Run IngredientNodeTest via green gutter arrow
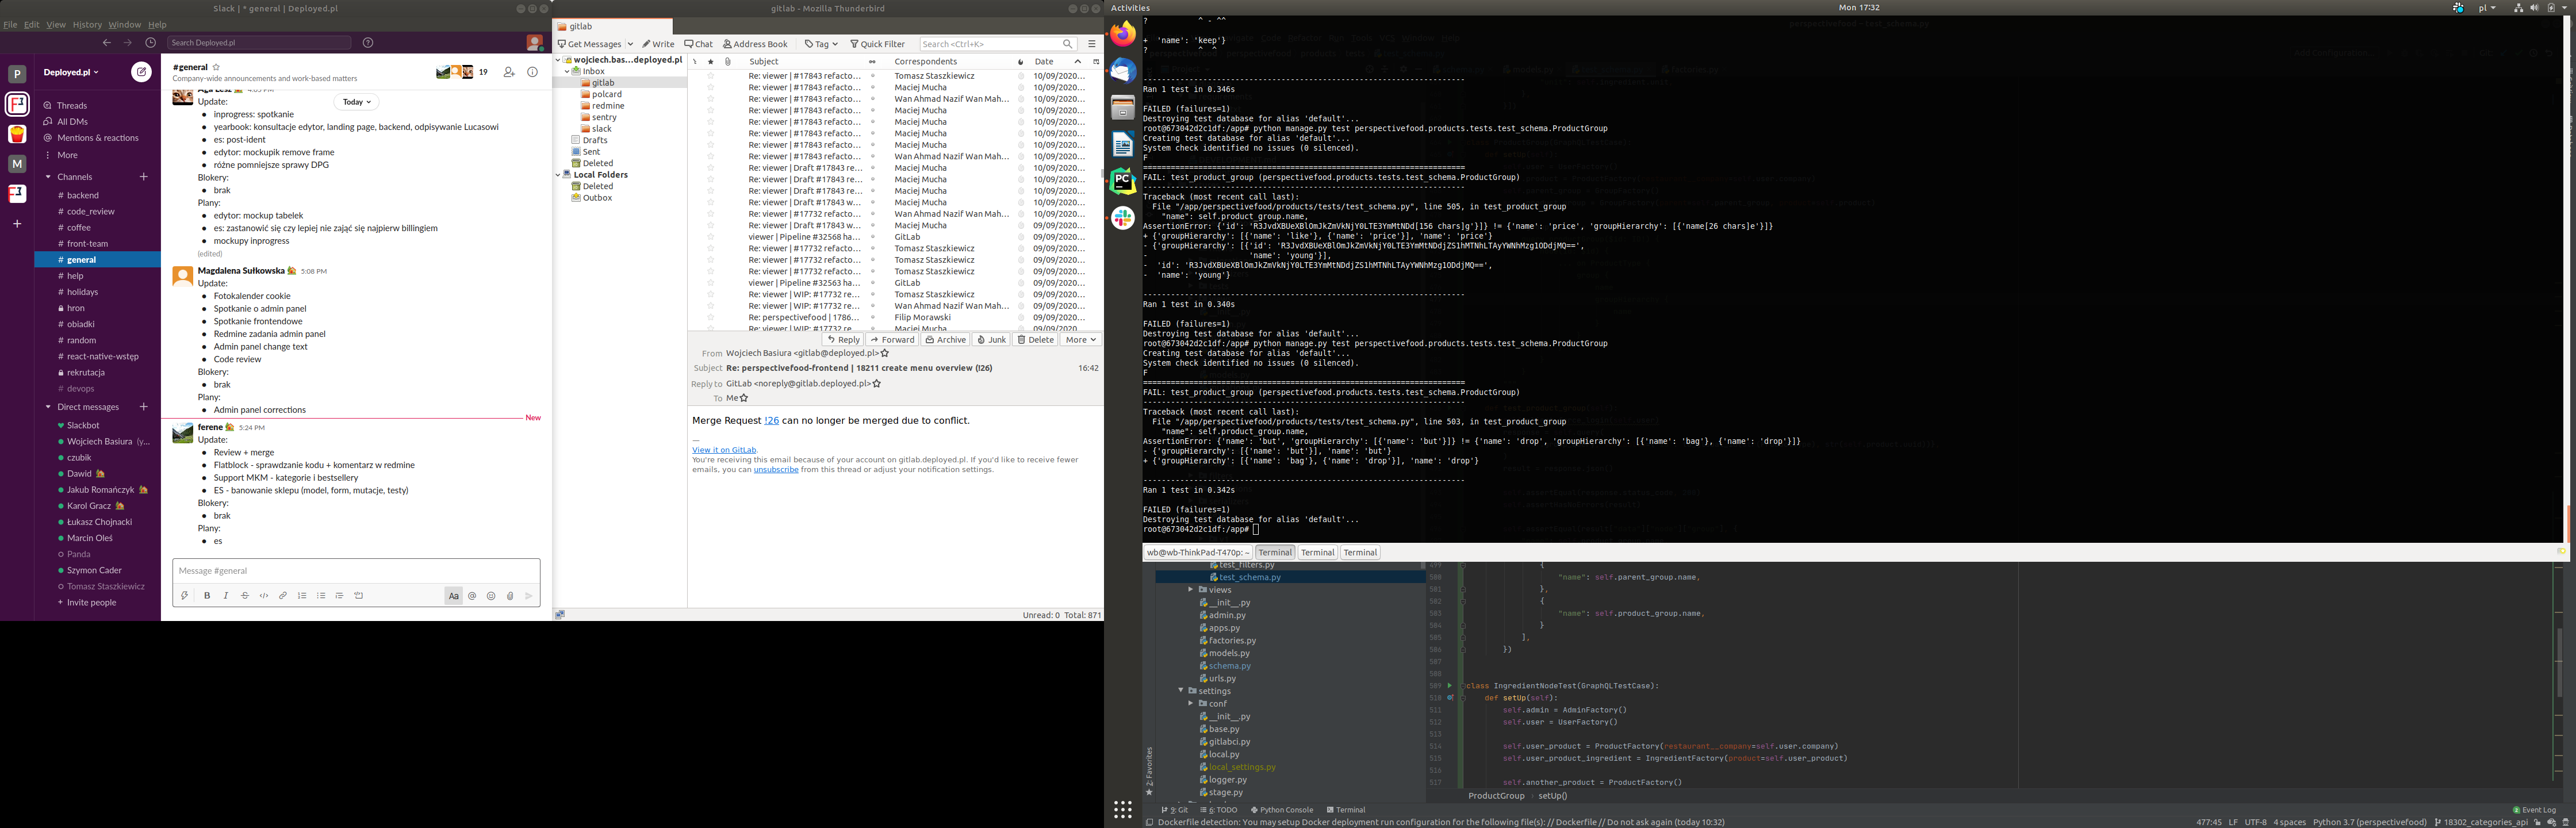Image resolution: width=2576 pixels, height=828 pixels. coord(1449,686)
